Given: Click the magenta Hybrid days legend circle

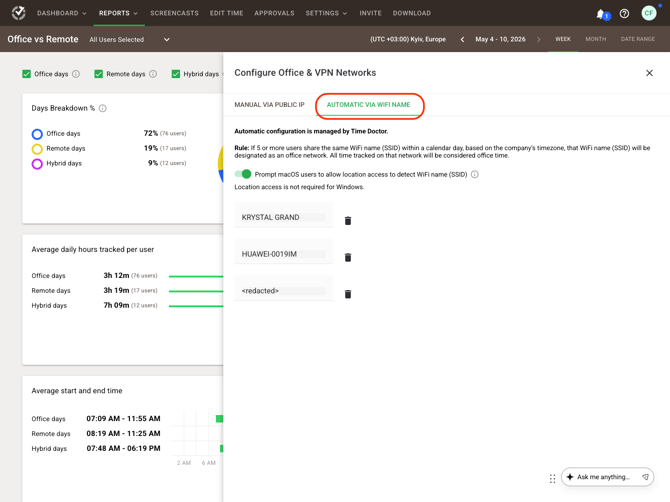Looking at the screenshot, I should pyautogui.click(x=37, y=164).
